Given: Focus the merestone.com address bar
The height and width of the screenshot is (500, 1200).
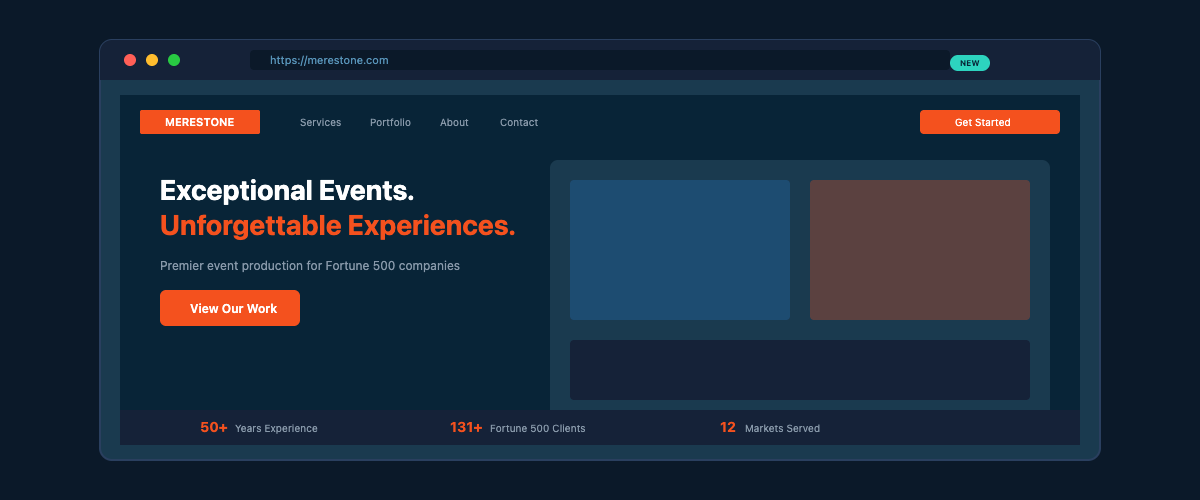Looking at the screenshot, I should (x=600, y=60).
